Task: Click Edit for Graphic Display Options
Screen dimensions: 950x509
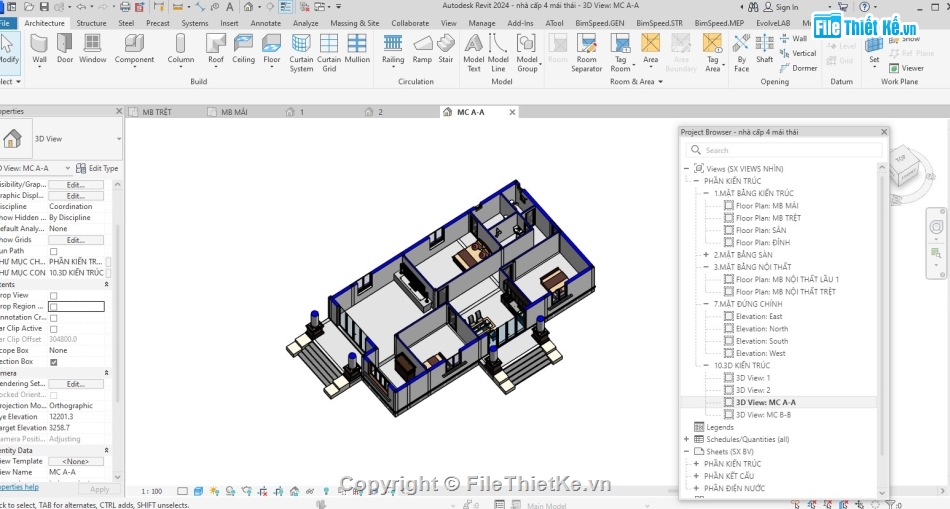Action: tap(76, 196)
